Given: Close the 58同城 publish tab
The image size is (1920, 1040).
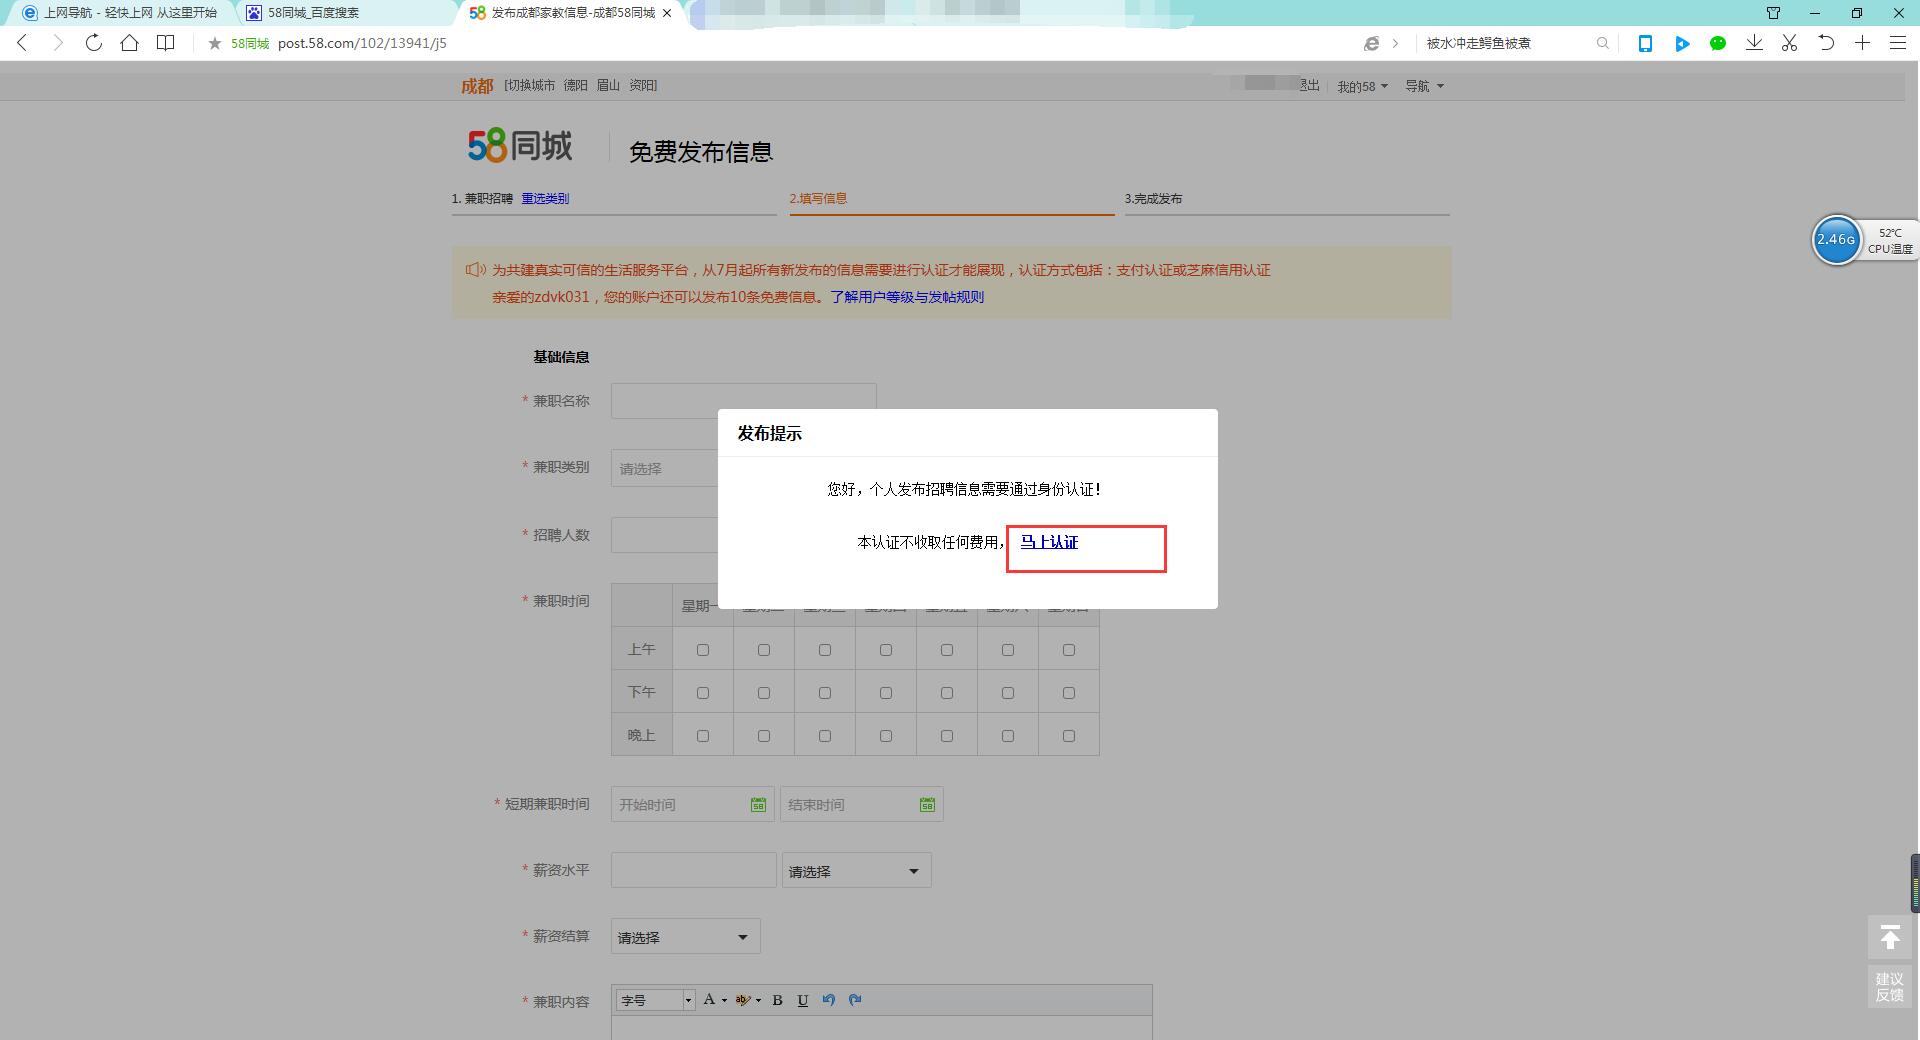Looking at the screenshot, I should click(667, 13).
